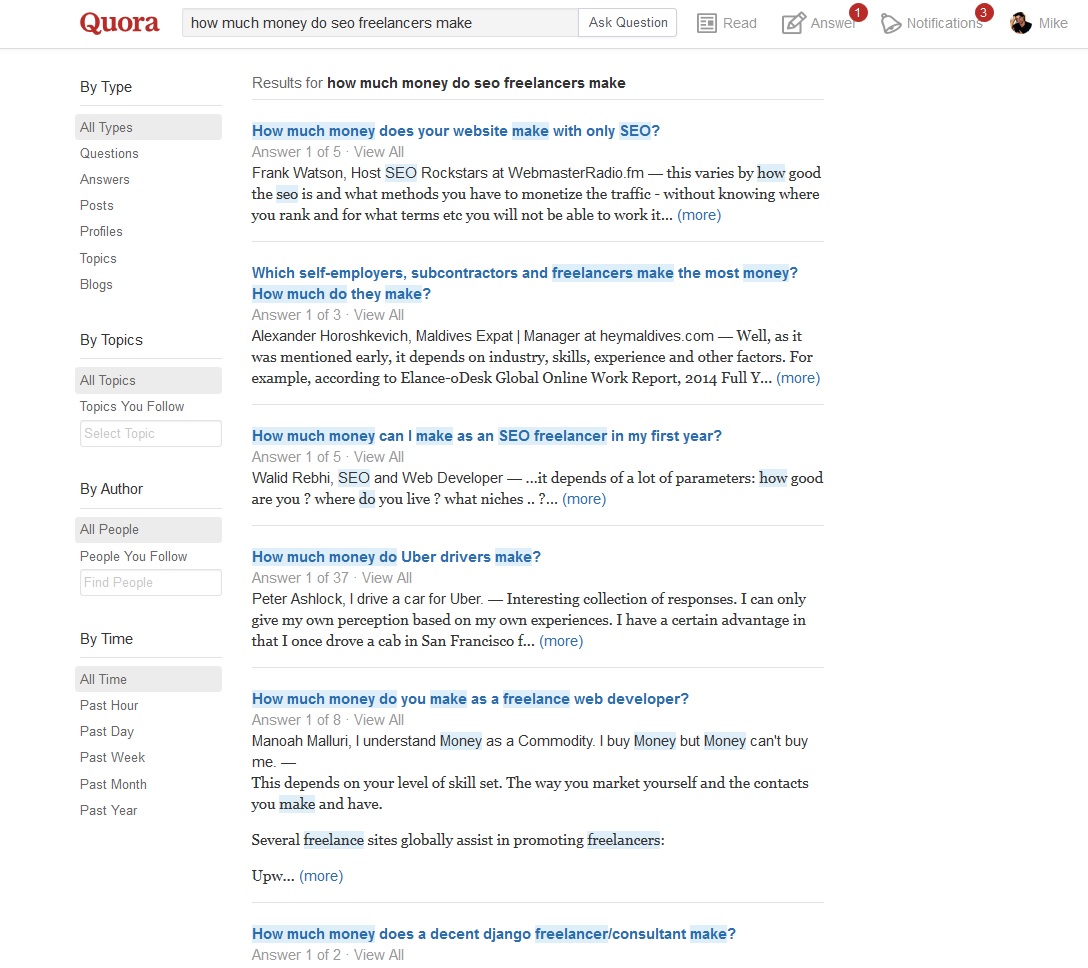Expand (more) on Alexander Horoshkevich's answer
This screenshot has height=968, width=1088.
point(798,378)
